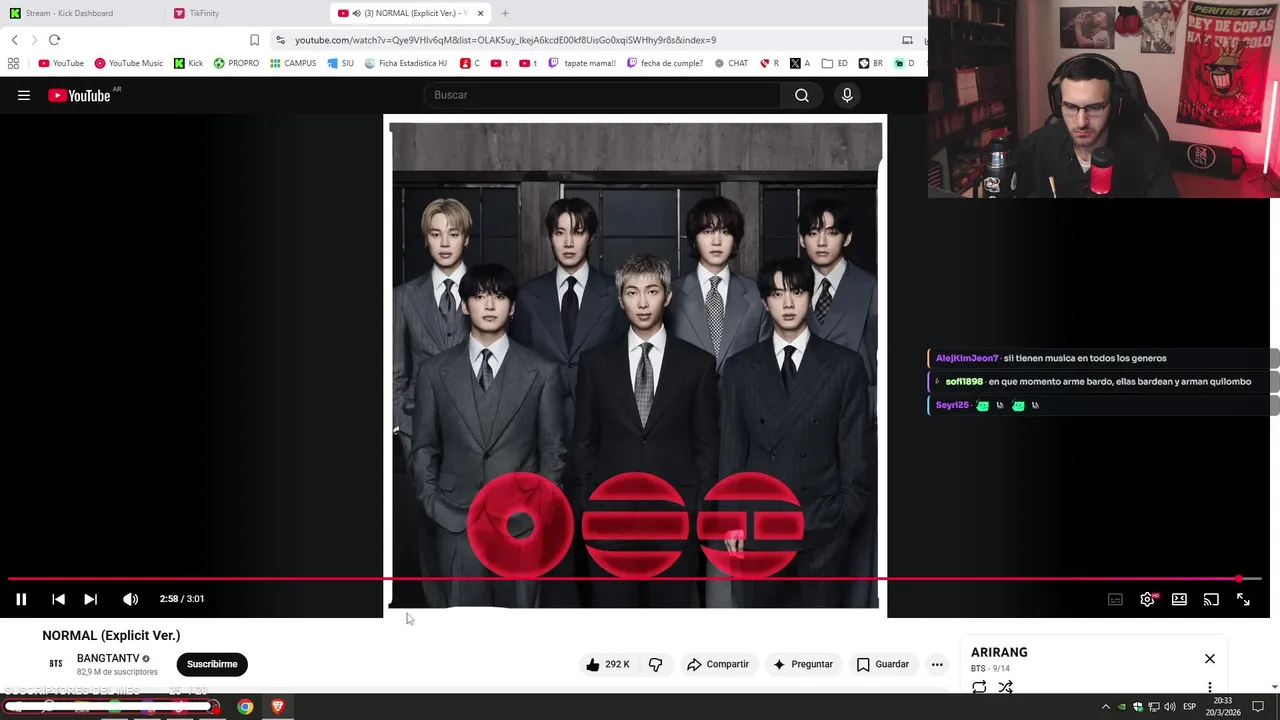Open Brave browser from the taskbar
Viewport: 1280px width, 720px height.
coord(278,707)
